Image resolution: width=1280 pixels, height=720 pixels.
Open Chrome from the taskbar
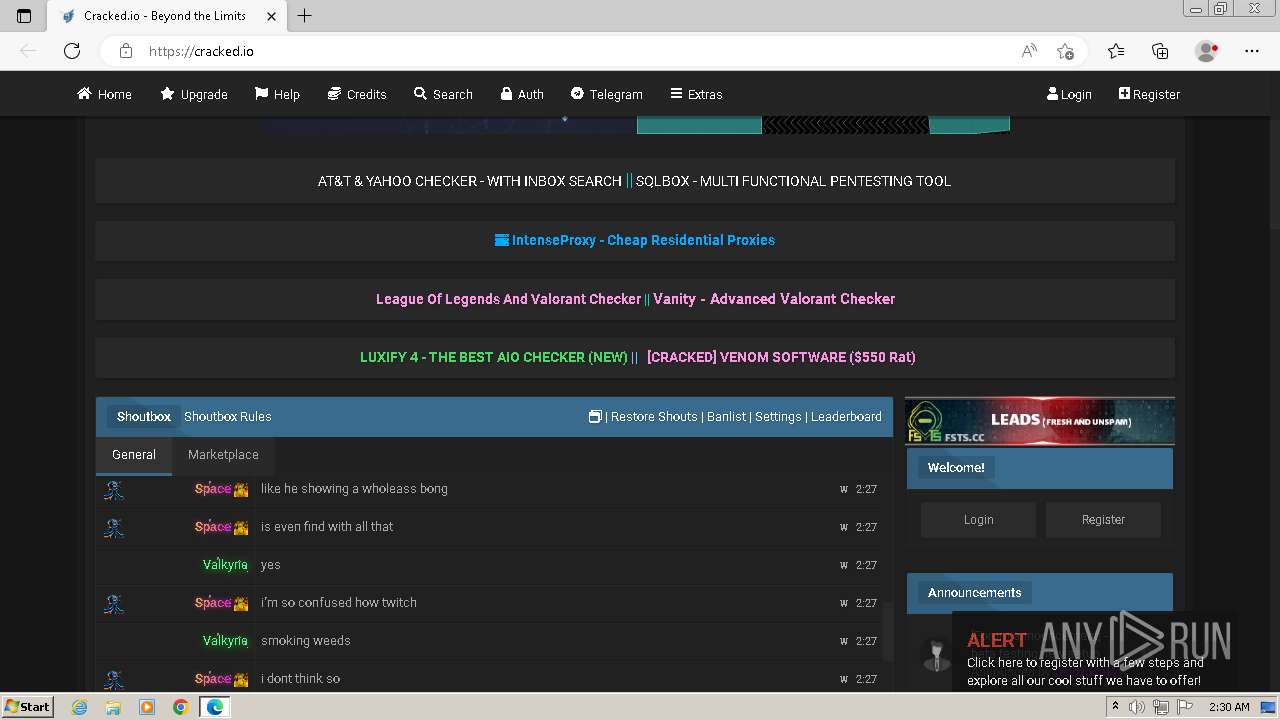180,707
